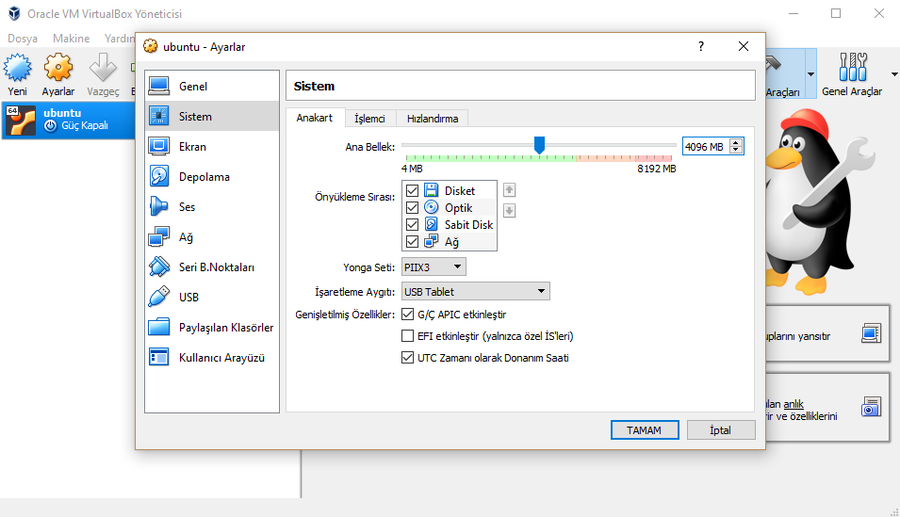
Task: Open the İşaretleme Aygıtı dropdown
Action: click(x=475, y=292)
